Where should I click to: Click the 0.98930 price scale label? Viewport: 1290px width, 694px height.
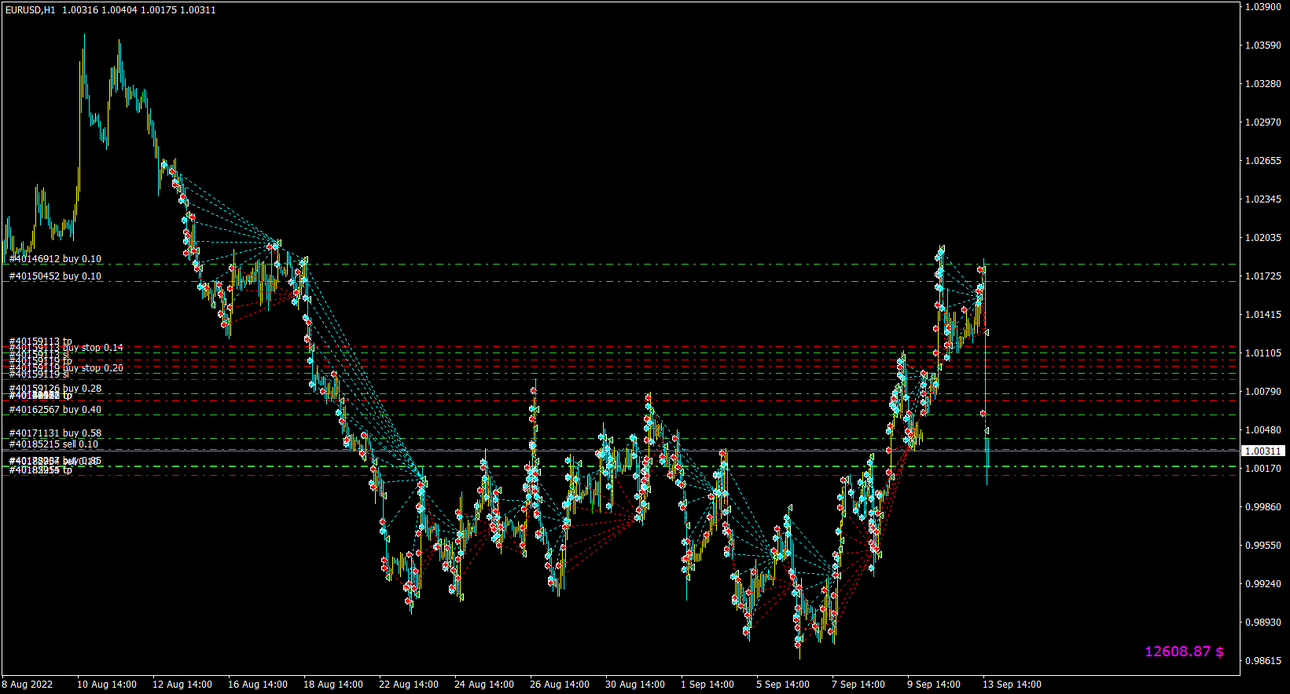[1263, 623]
